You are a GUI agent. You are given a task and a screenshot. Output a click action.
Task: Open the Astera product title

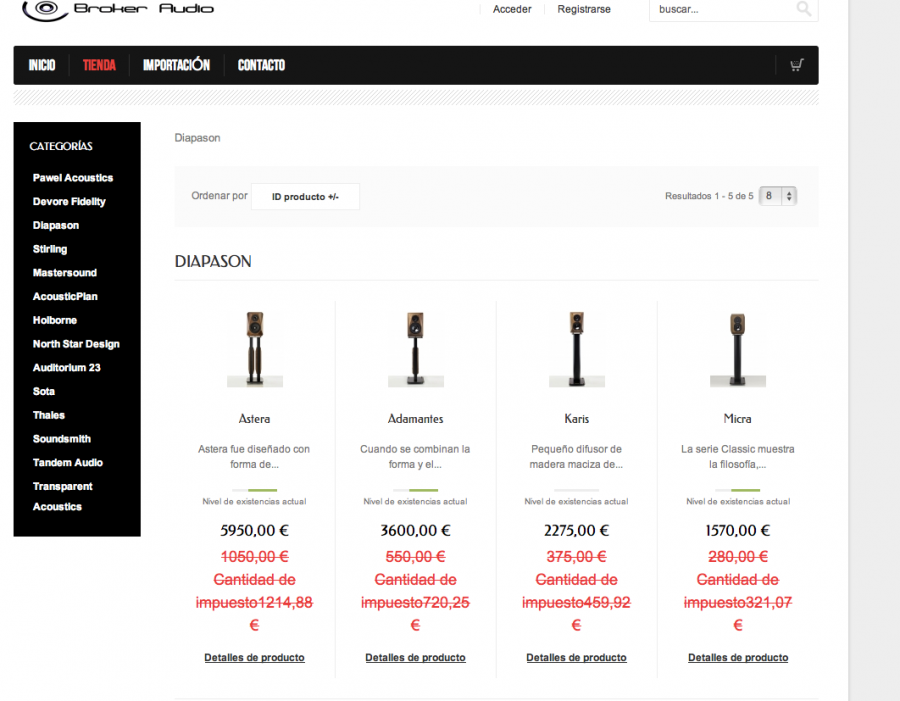[x=254, y=419]
